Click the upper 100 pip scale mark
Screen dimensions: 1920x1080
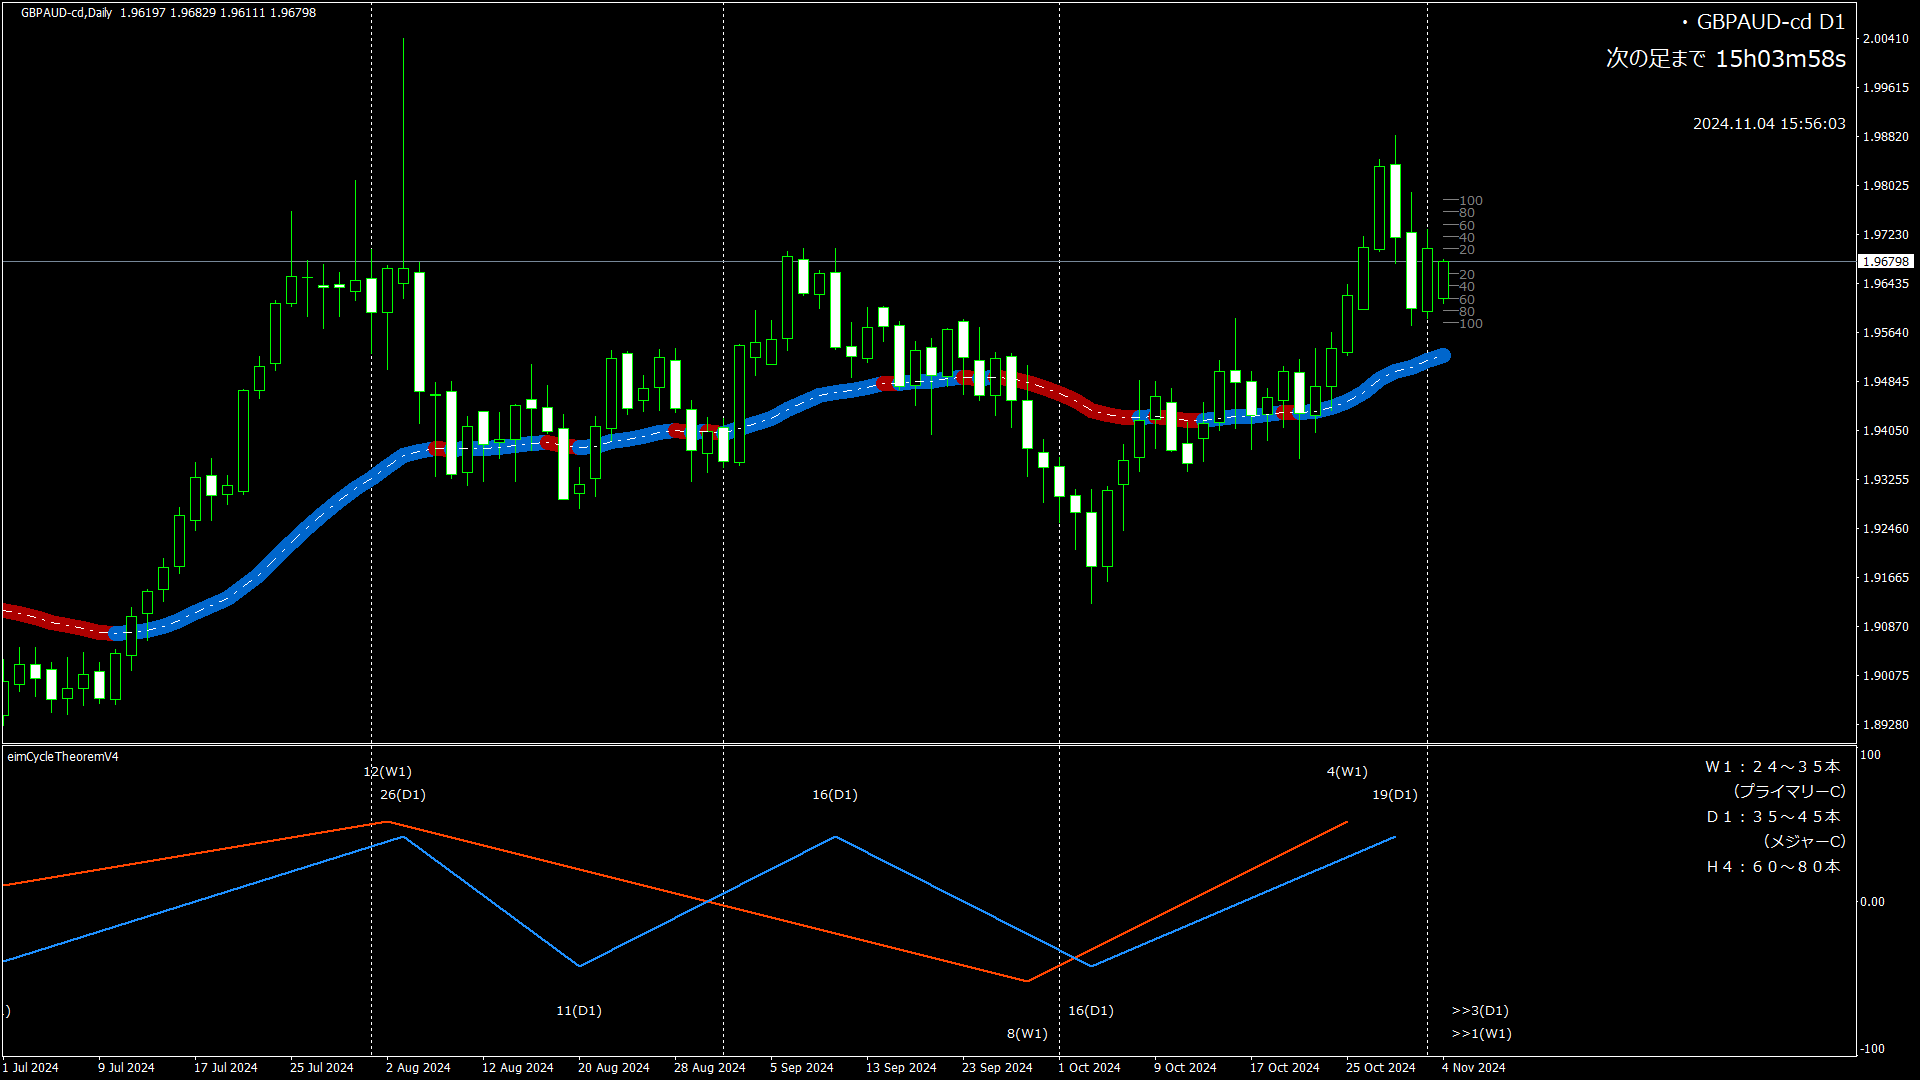(1470, 201)
